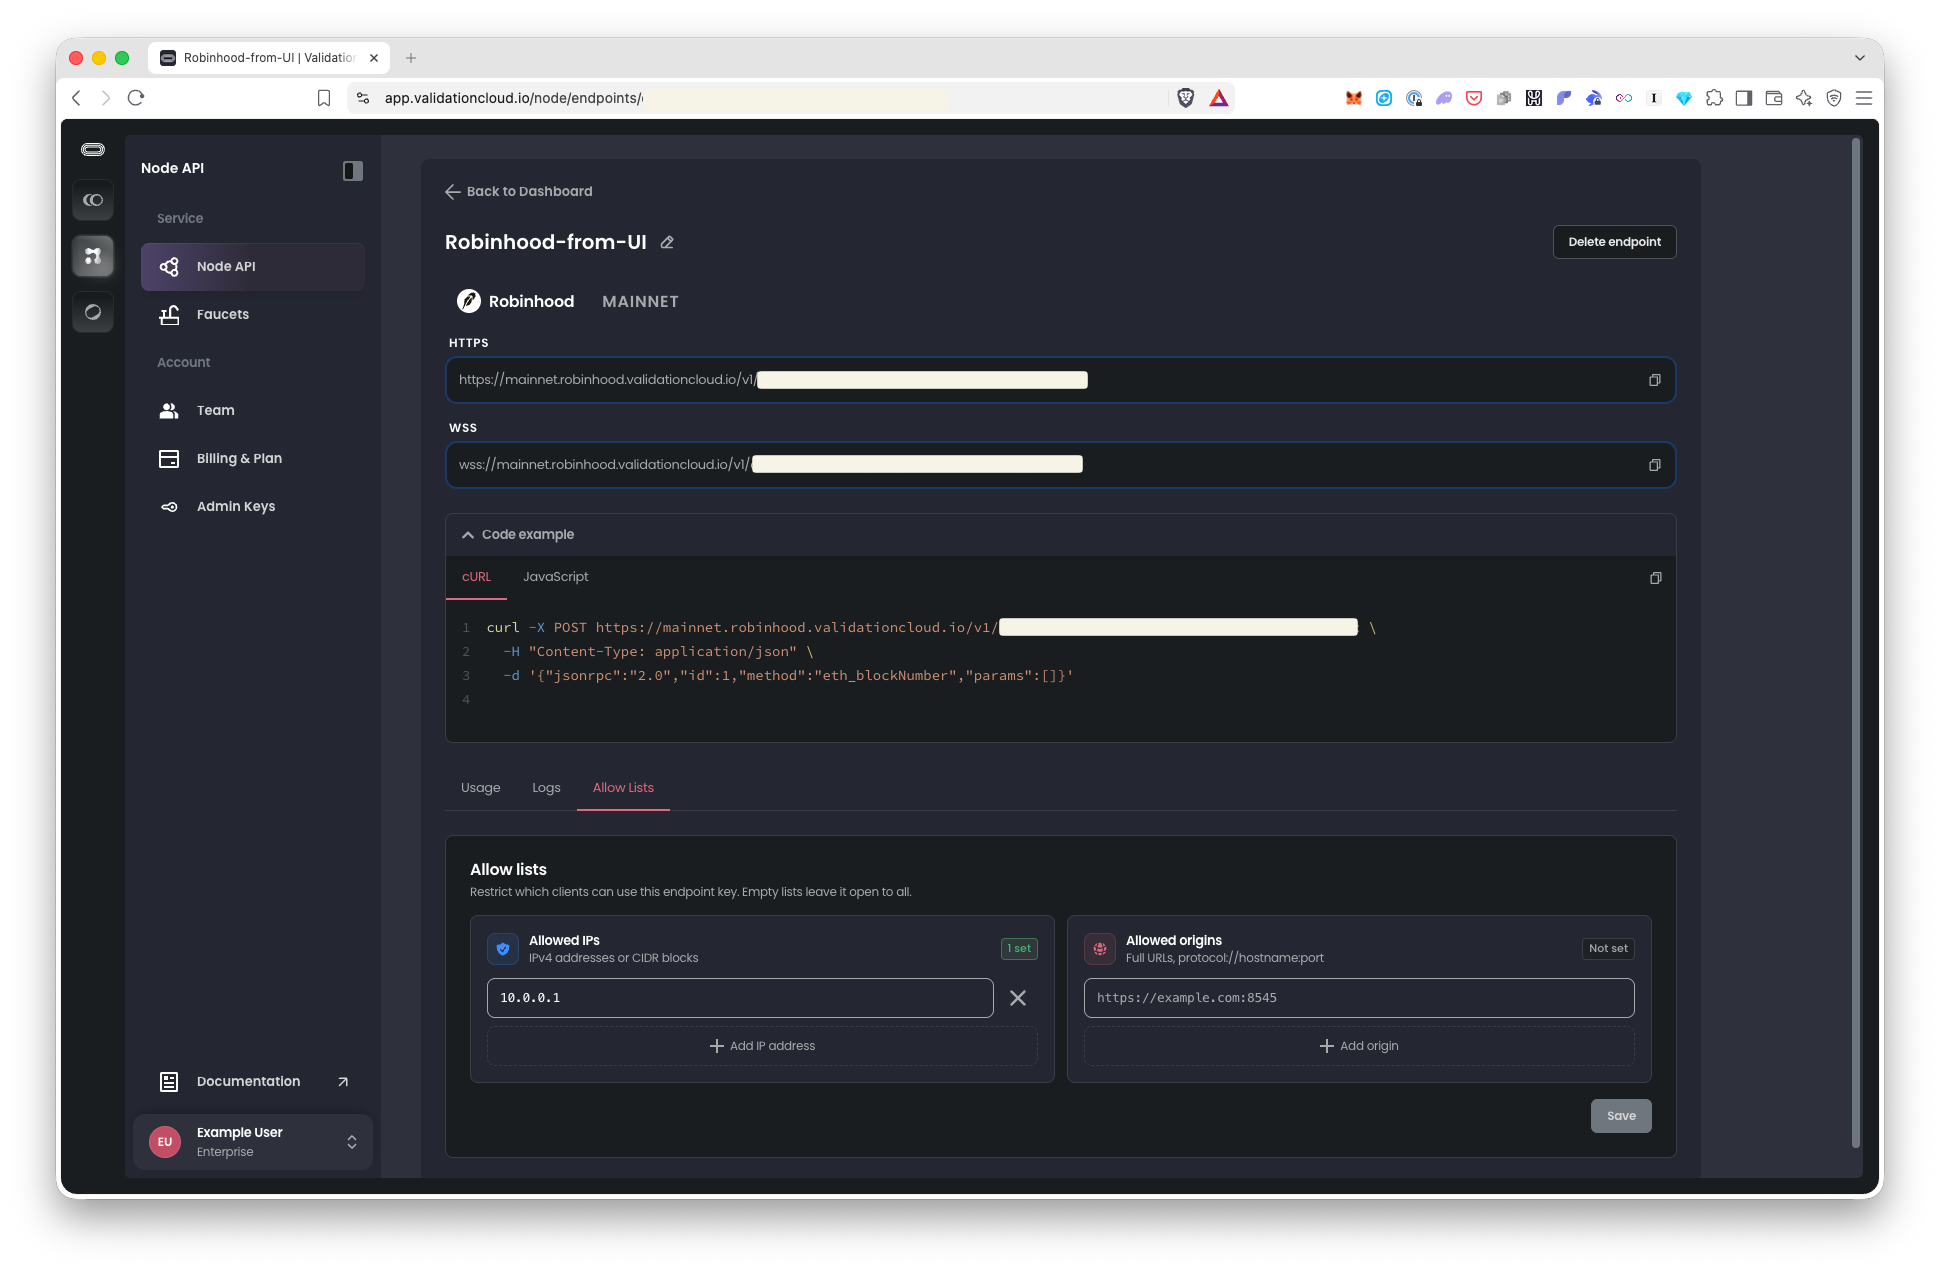Click the Validation Cloud logo icon
This screenshot has height=1273, width=1940.
pos(93,150)
